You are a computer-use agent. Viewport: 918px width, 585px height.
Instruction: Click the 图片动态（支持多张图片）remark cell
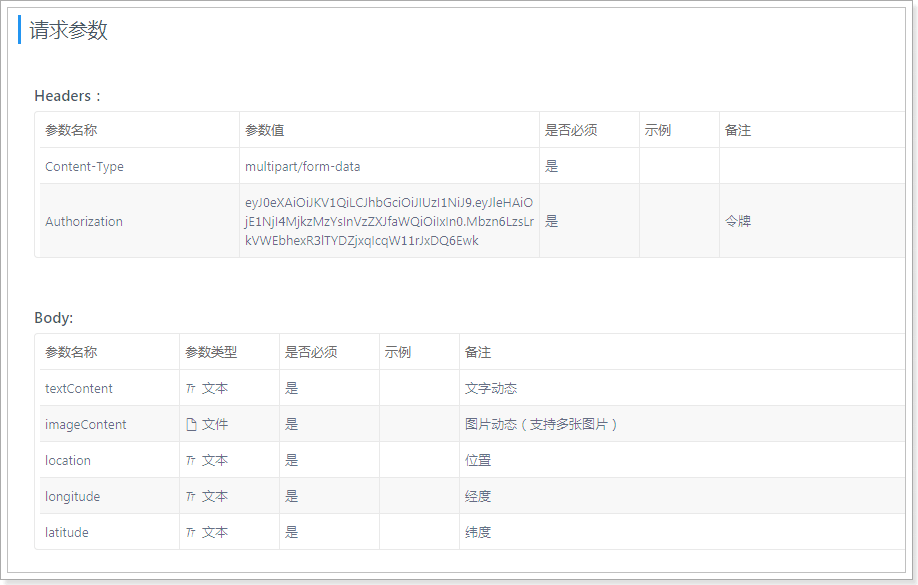pyautogui.click(x=542, y=425)
